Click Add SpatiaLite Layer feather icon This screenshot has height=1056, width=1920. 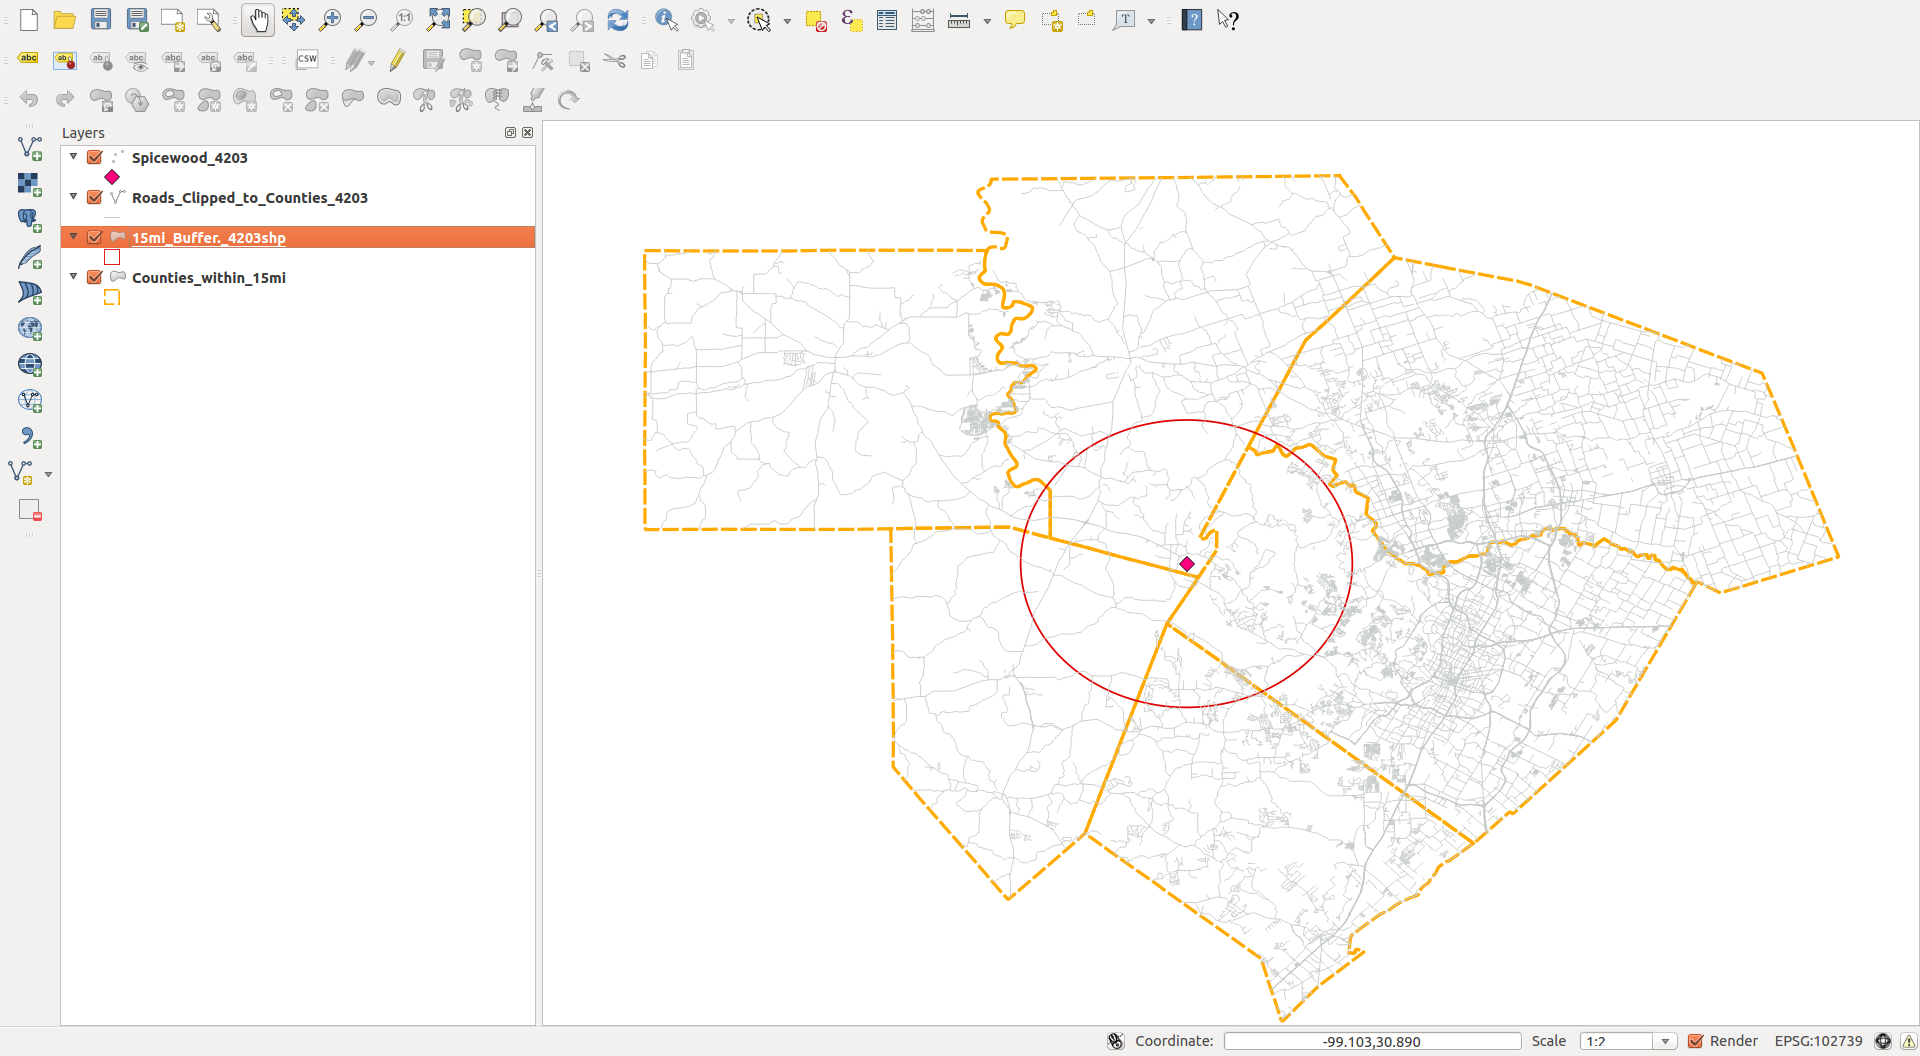coord(30,257)
